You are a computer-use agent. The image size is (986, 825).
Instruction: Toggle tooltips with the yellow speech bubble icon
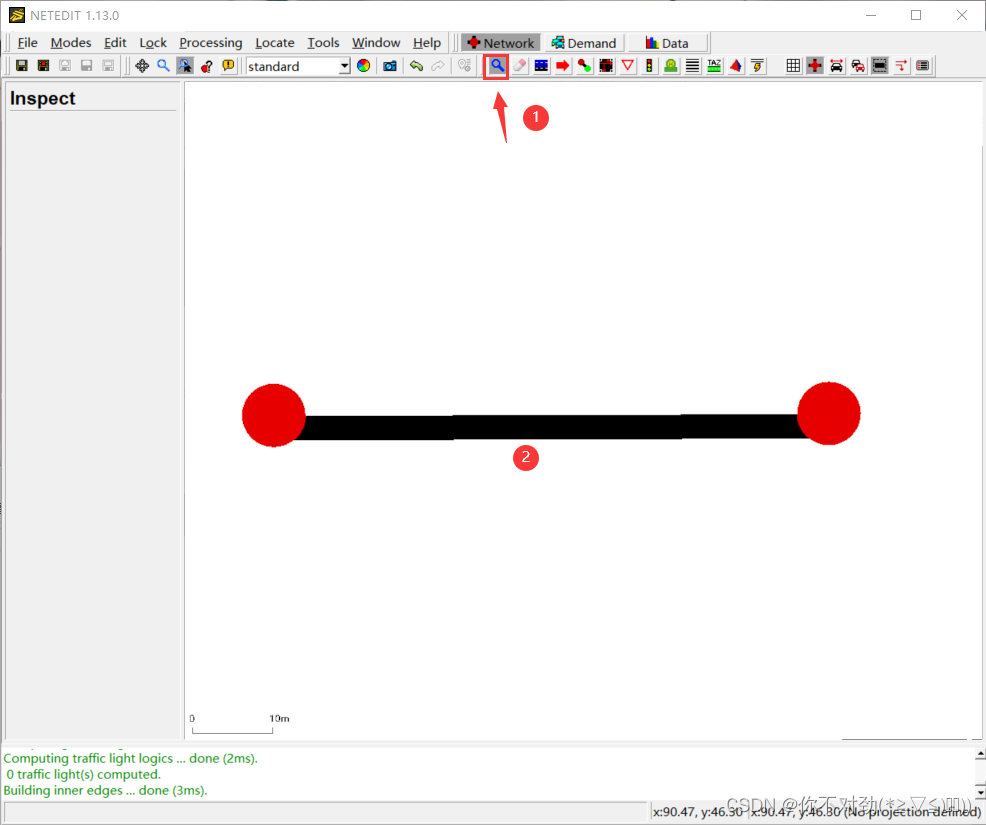(228, 65)
